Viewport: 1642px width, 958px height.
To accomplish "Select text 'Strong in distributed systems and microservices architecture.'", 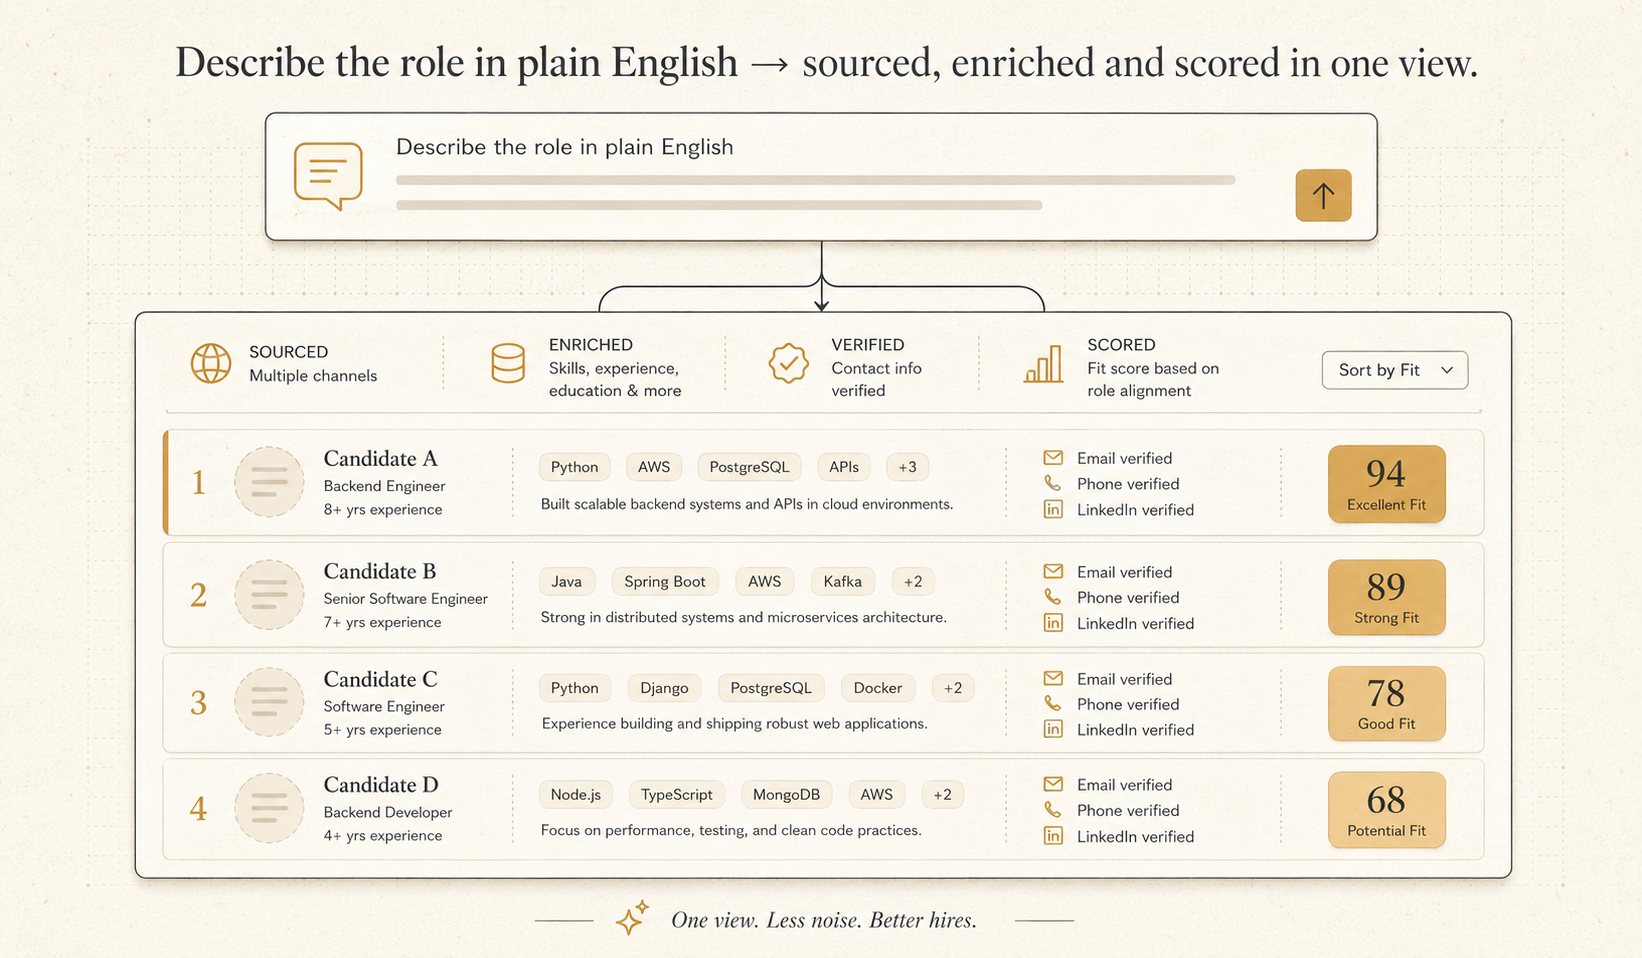I will pos(743,617).
